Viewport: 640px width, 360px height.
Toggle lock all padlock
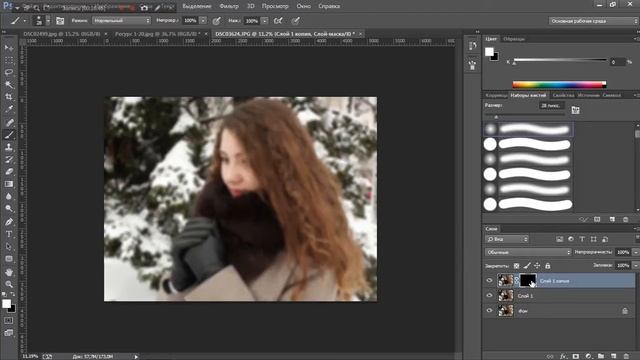click(548, 266)
